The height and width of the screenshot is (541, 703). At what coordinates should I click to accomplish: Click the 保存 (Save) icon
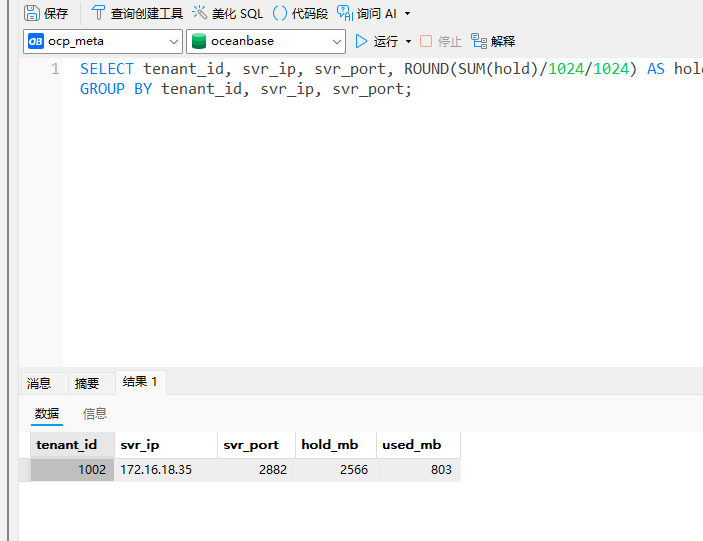point(32,13)
